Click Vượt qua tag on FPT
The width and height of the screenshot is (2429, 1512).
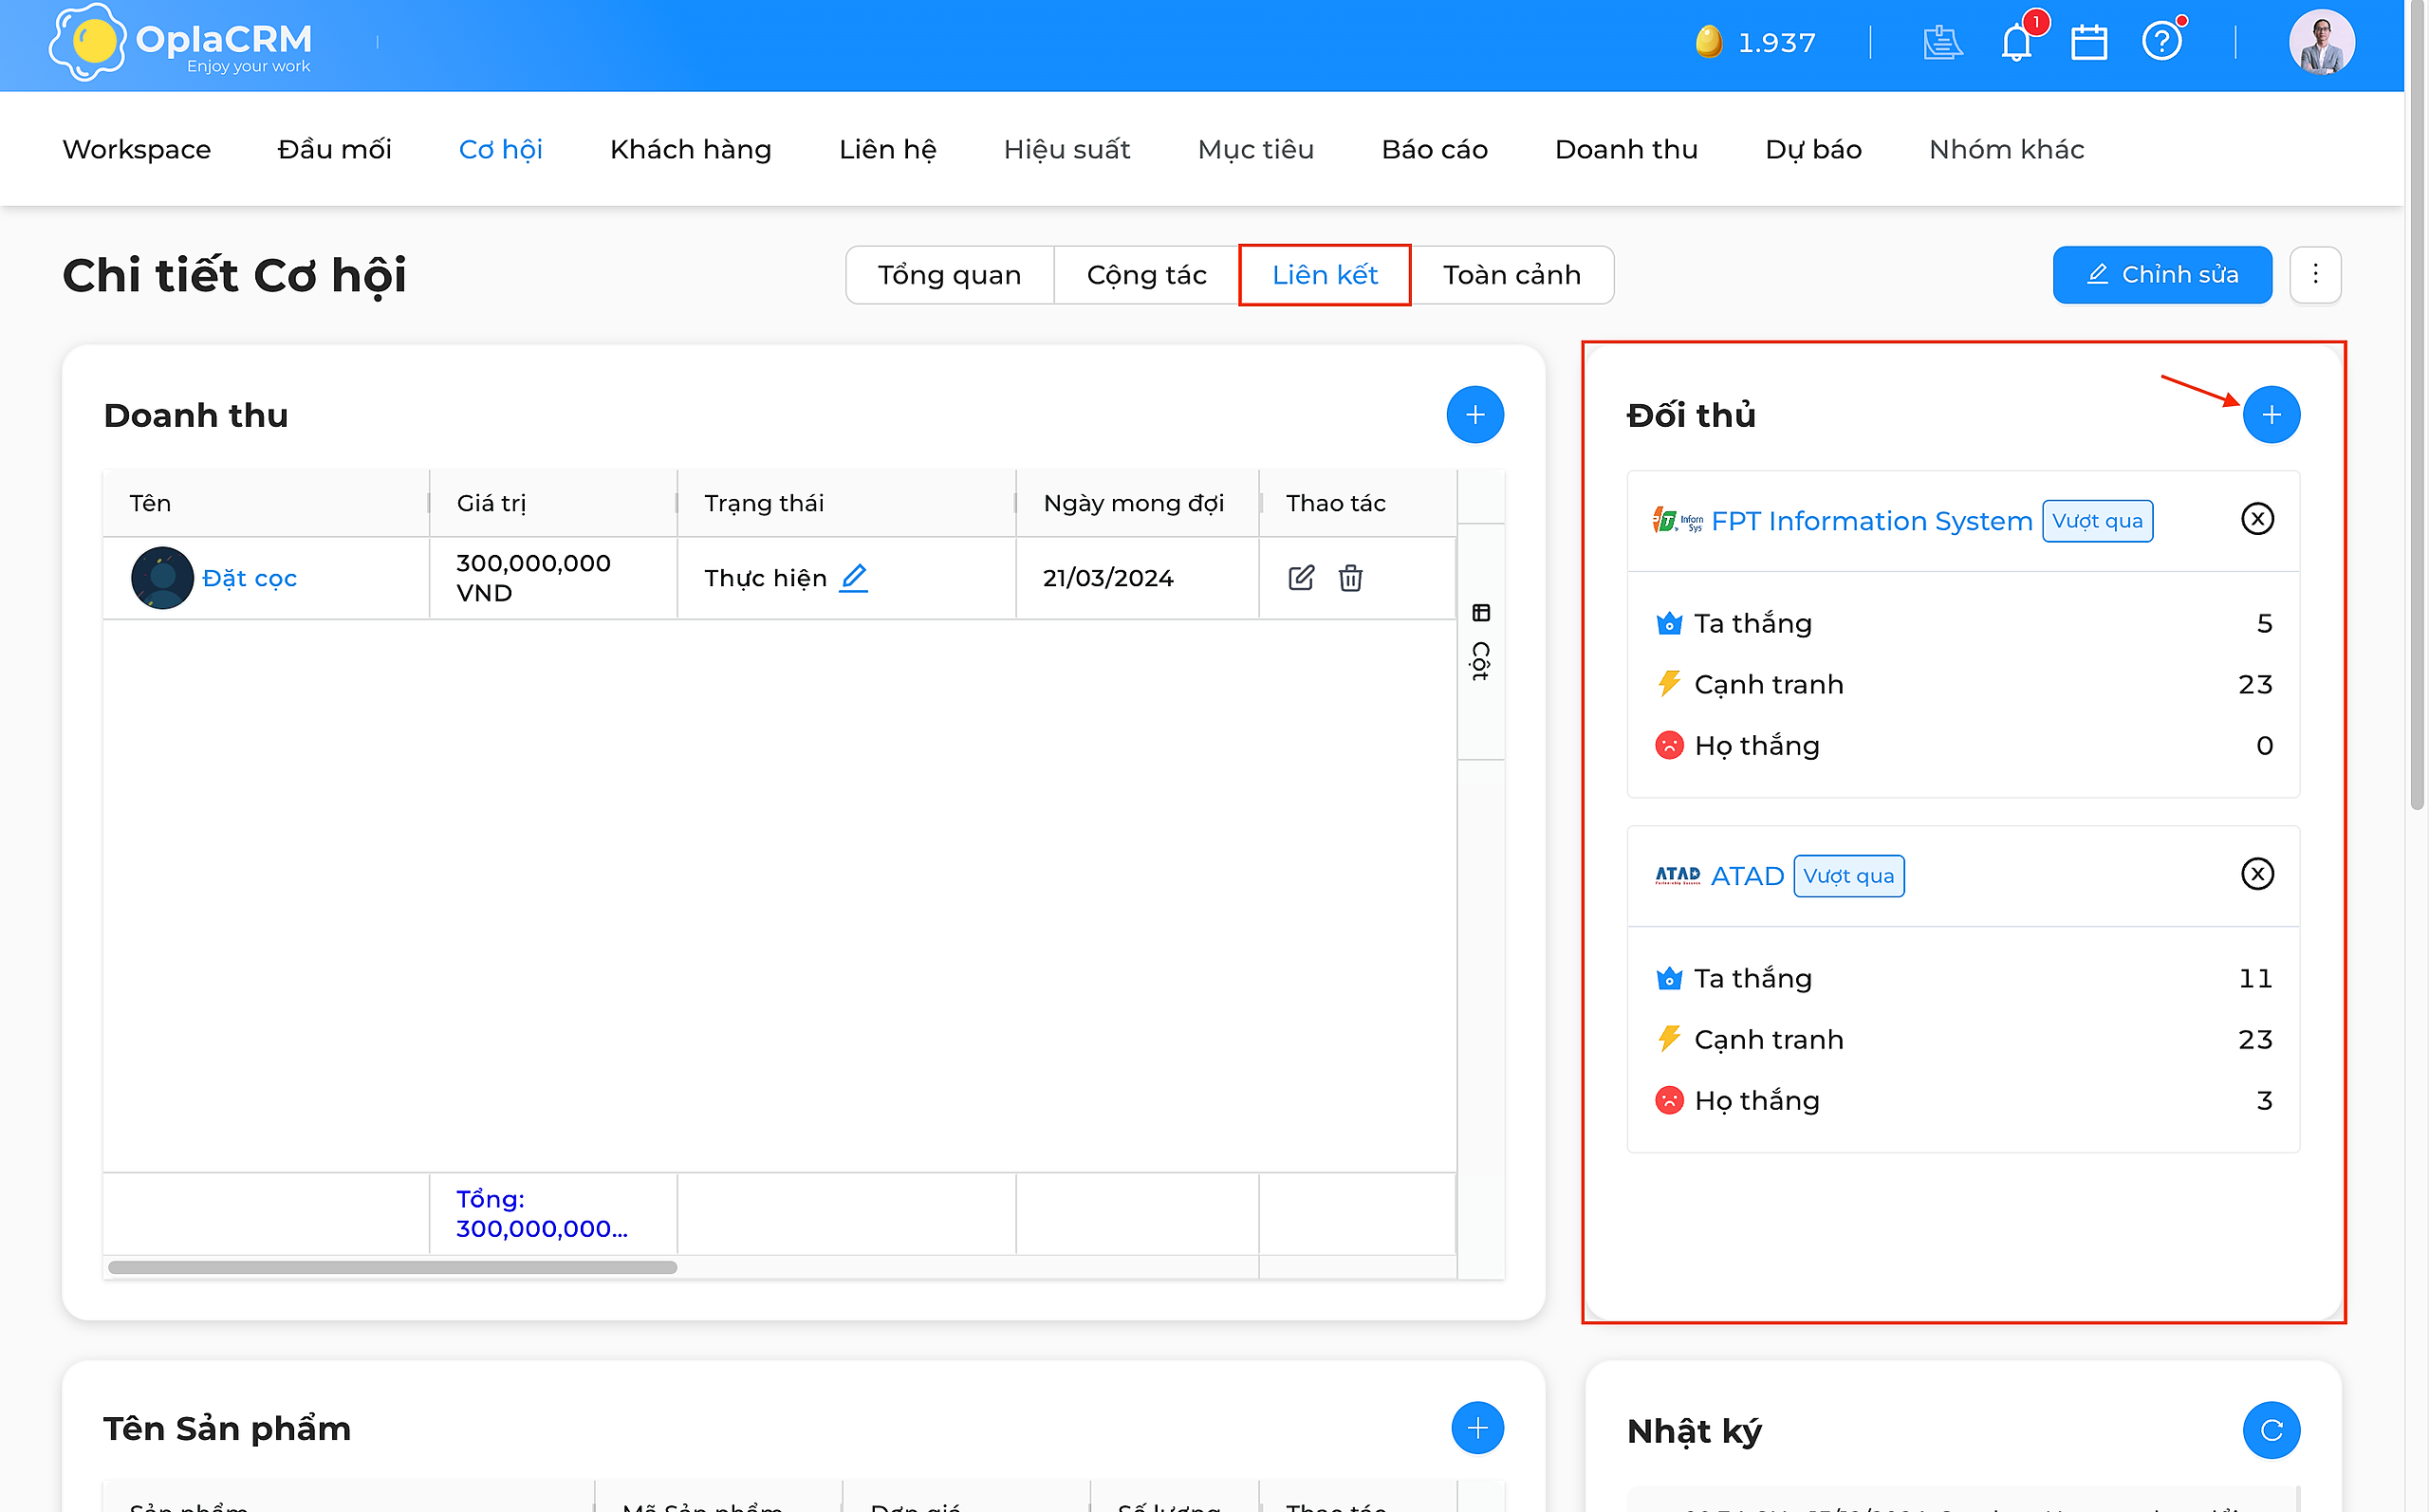2097,520
